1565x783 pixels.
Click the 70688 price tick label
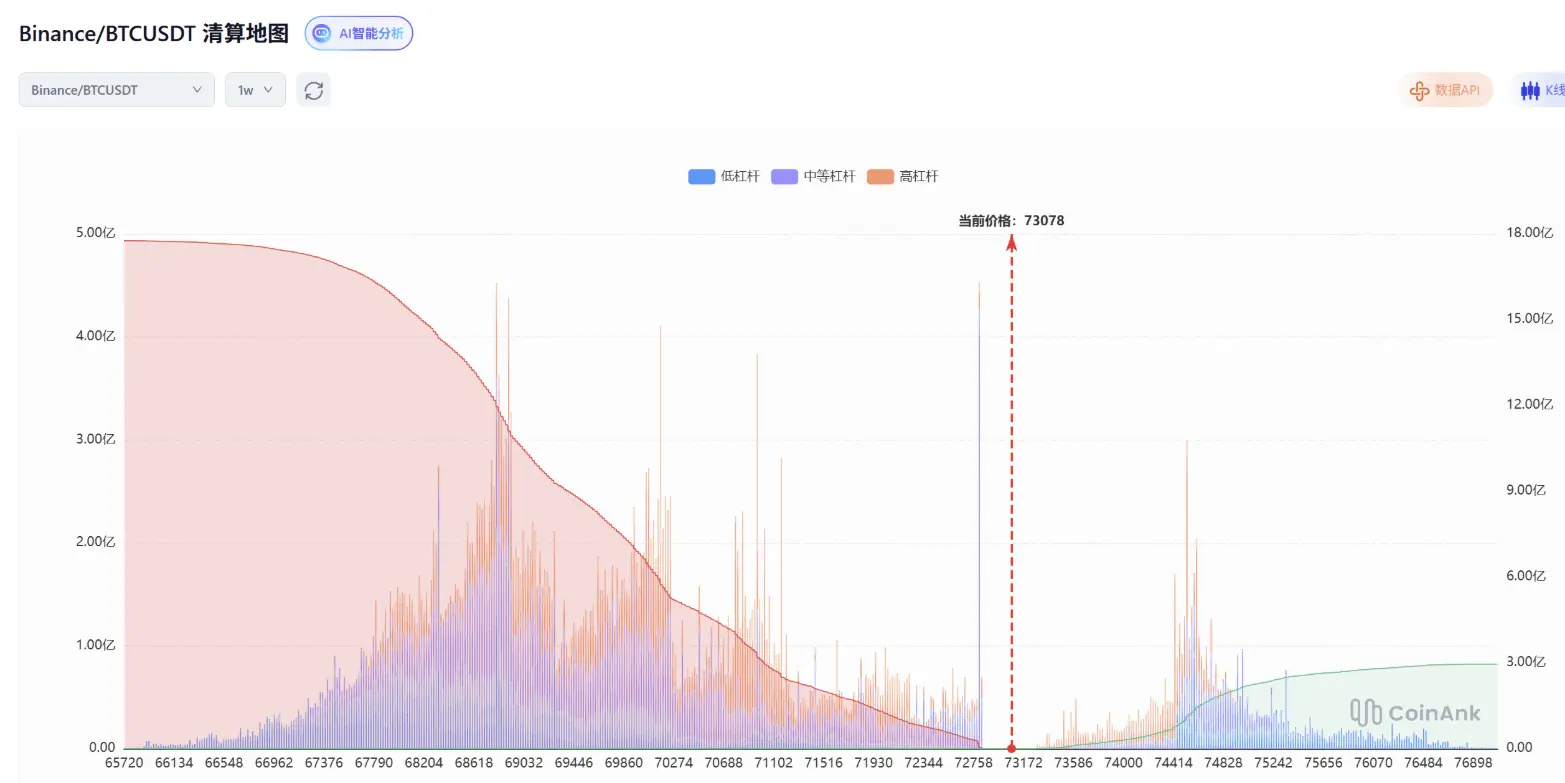[724, 763]
